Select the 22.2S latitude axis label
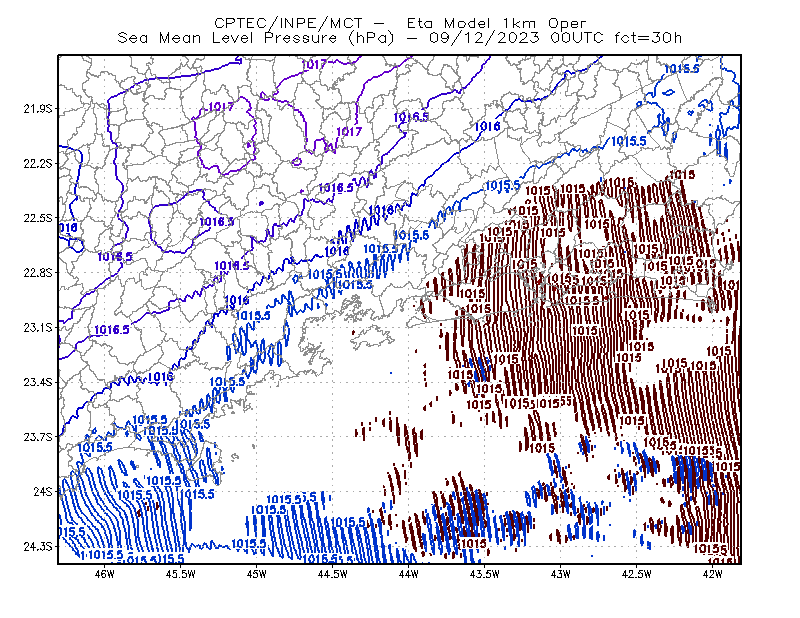The height and width of the screenshot is (618, 800). pos(38,163)
